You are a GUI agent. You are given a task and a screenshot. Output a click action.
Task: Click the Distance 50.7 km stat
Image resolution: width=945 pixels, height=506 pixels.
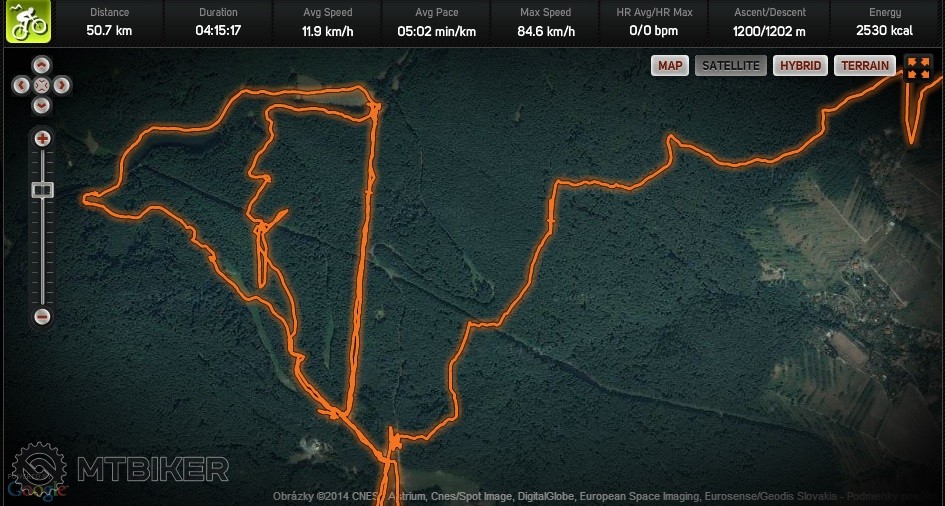109,22
